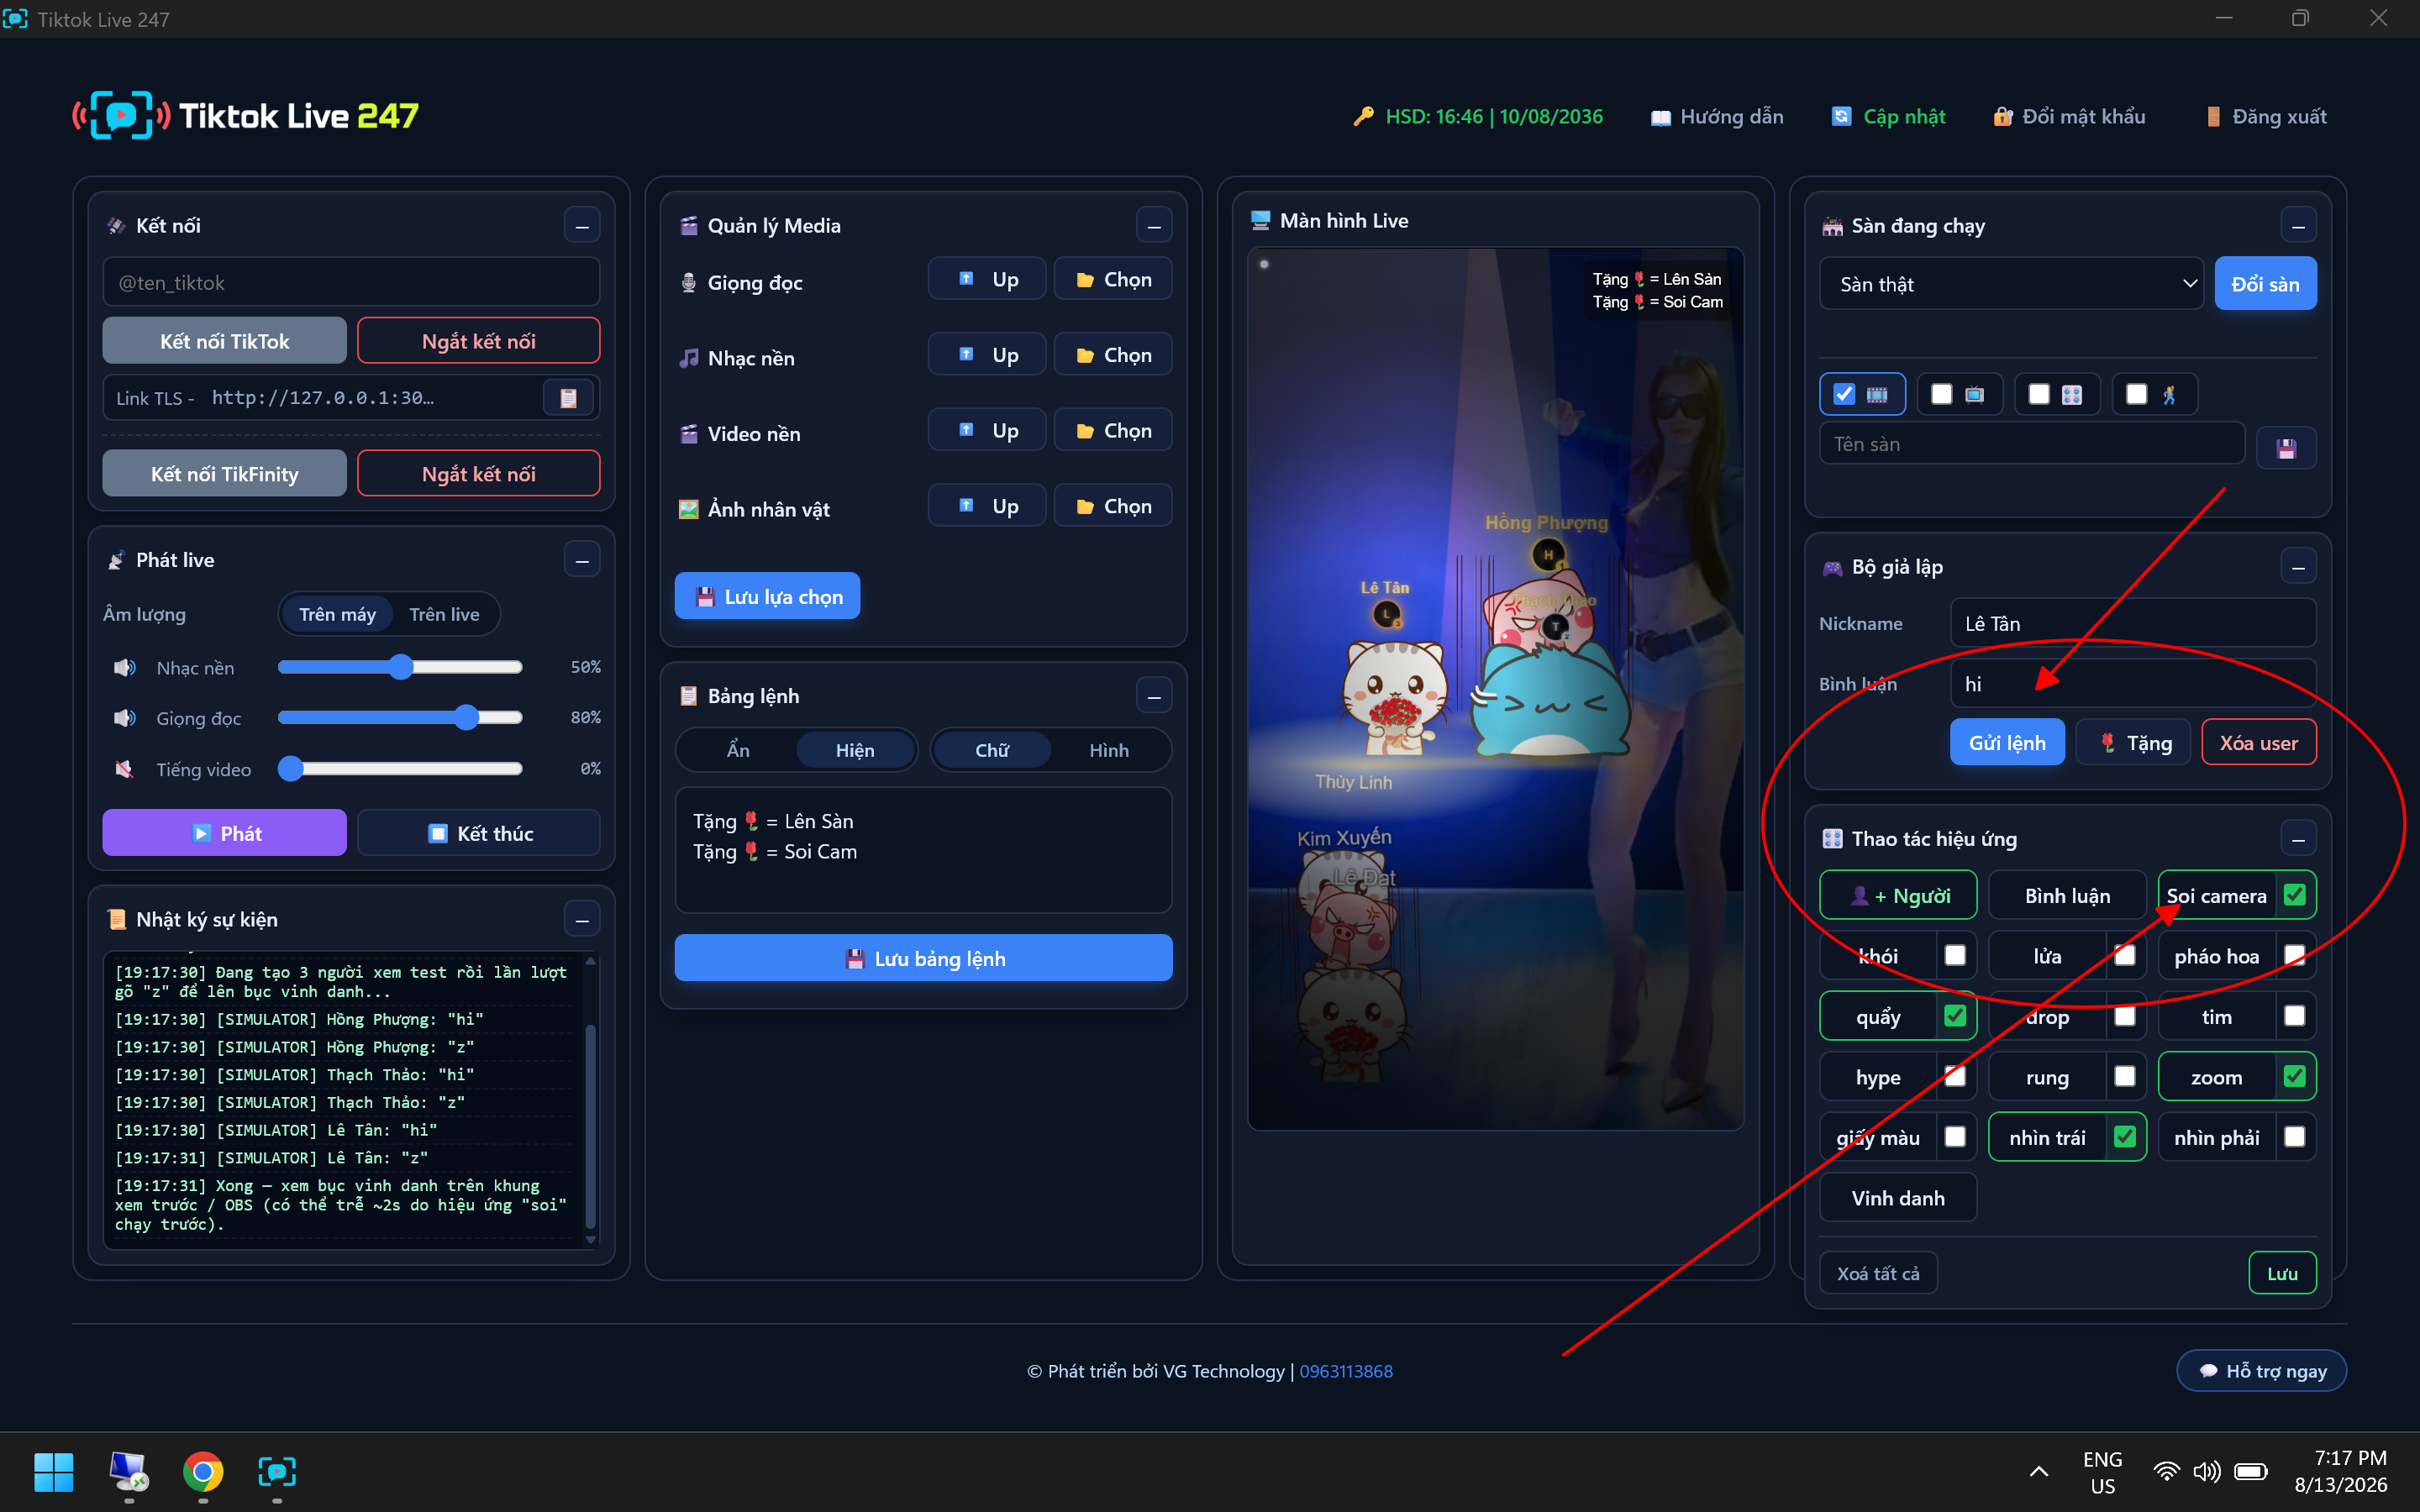2420x1512 pixels.
Task: Choose a Giọng đọc file via Chọn folder
Action: coord(1113,280)
